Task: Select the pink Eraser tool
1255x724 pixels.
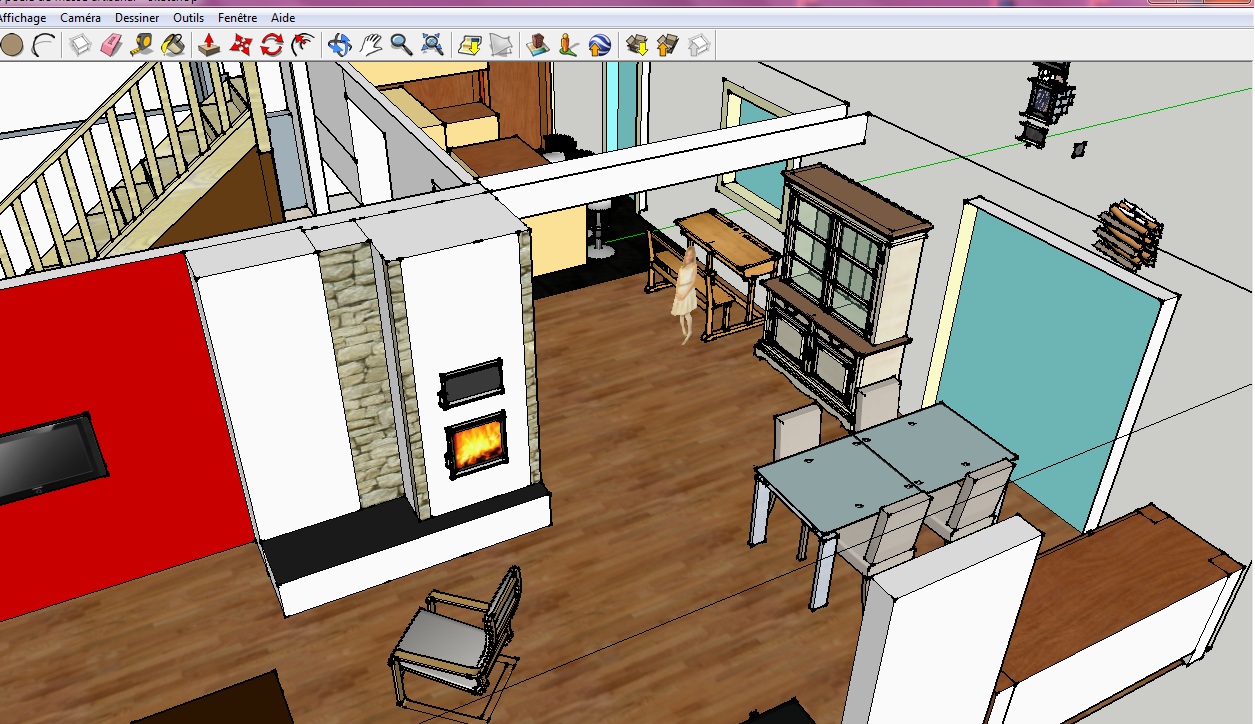Action: [111, 45]
